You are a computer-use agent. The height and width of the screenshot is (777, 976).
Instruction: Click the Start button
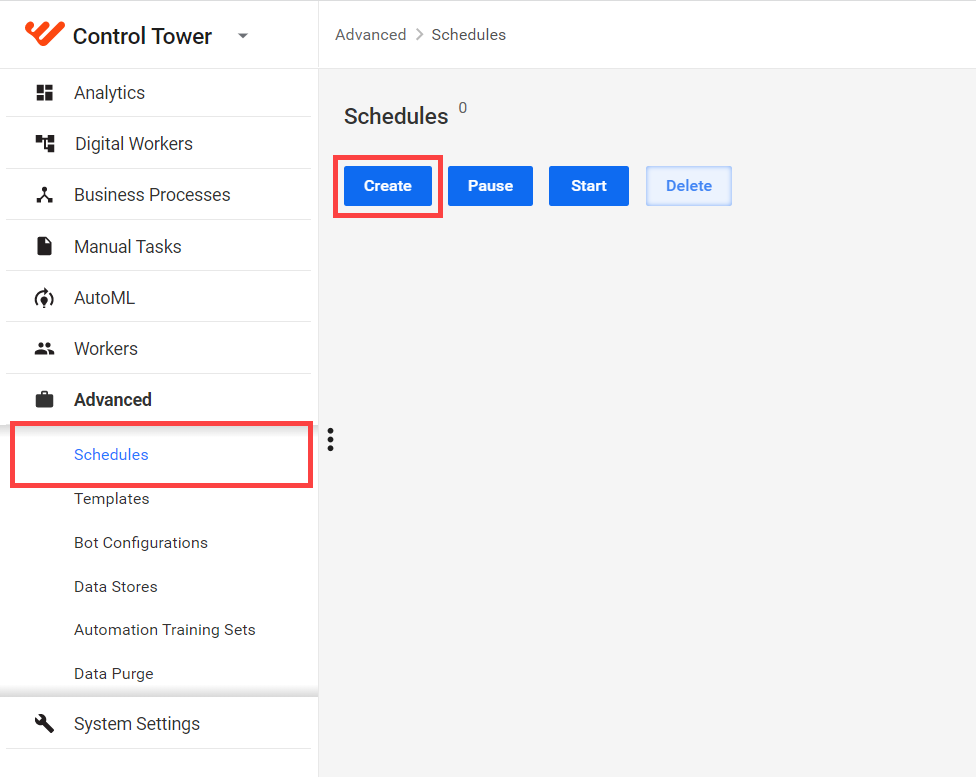tap(589, 186)
